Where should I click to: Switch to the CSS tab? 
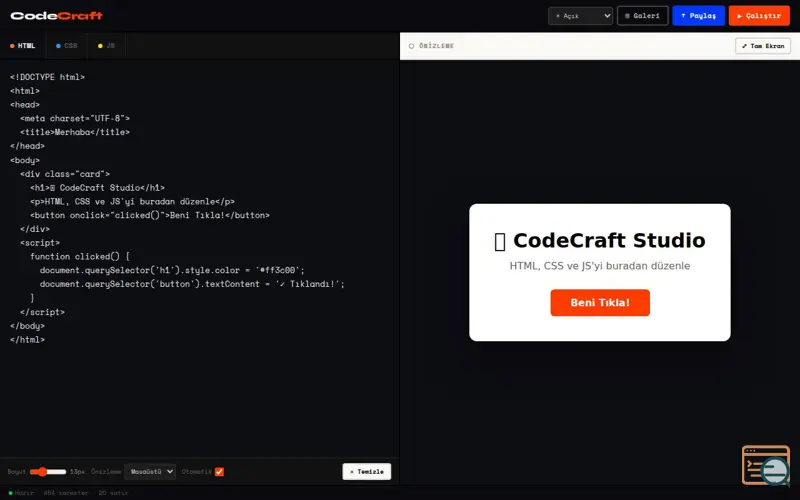pyautogui.click(x=66, y=46)
